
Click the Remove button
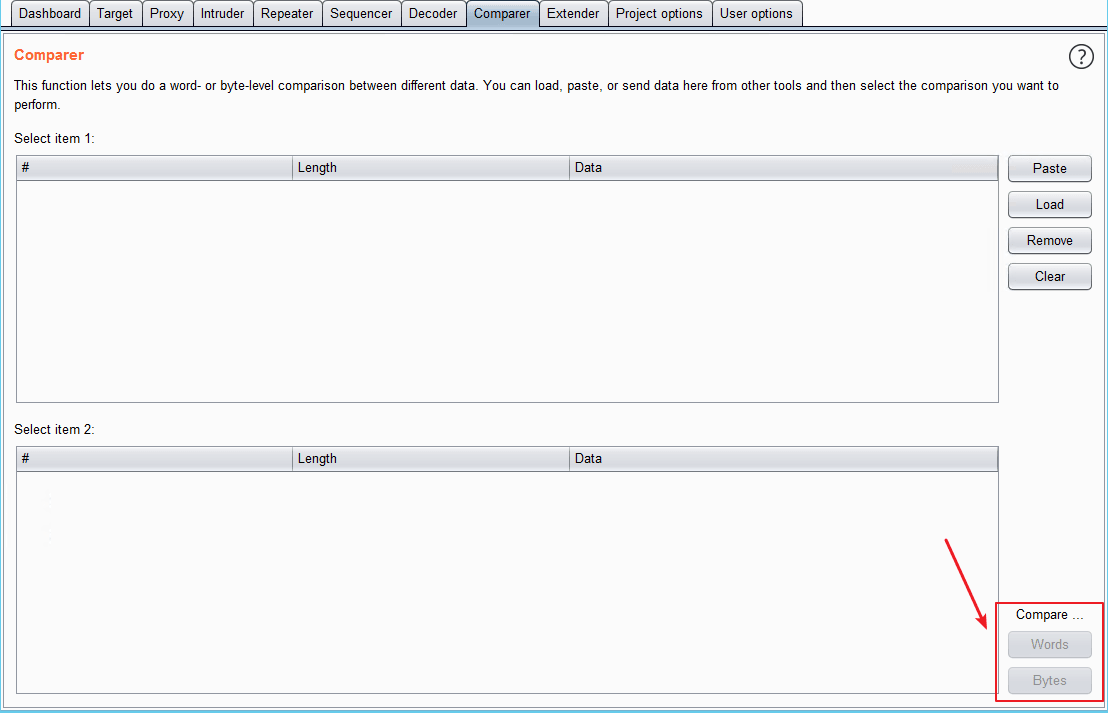[x=1049, y=240]
